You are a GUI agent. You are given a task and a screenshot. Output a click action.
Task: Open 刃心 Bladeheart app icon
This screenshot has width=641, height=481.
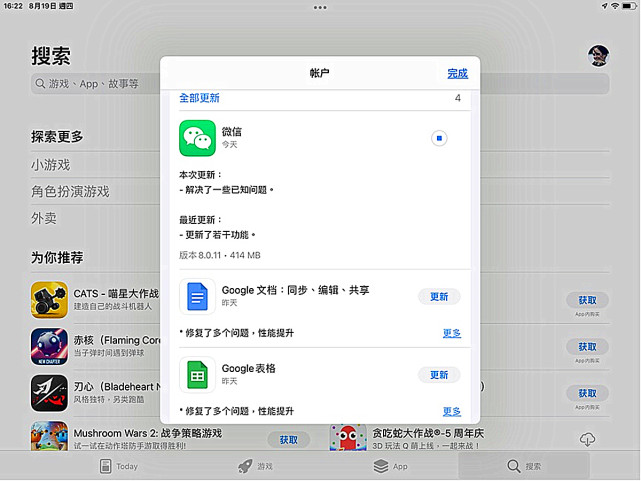[49, 393]
